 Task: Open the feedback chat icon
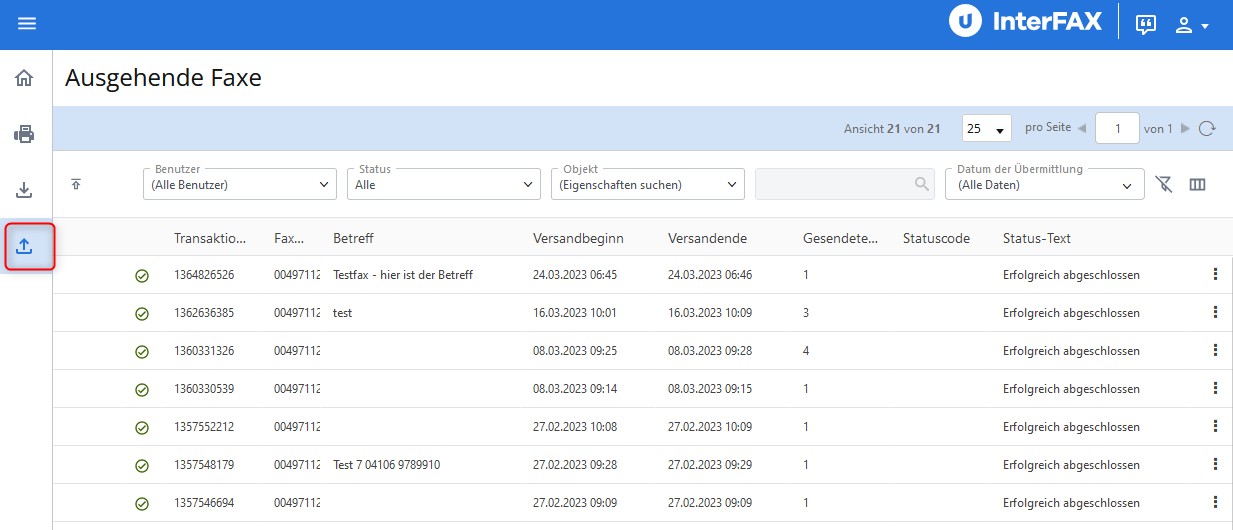[1146, 25]
